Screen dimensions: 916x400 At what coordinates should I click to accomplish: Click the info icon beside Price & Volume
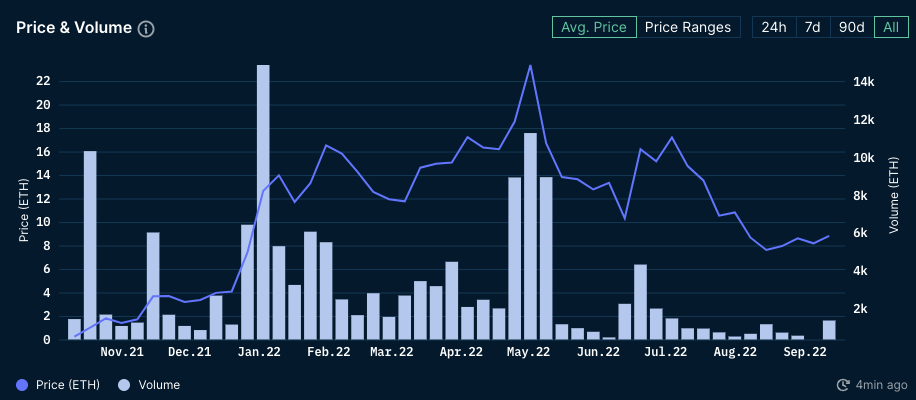146,29
